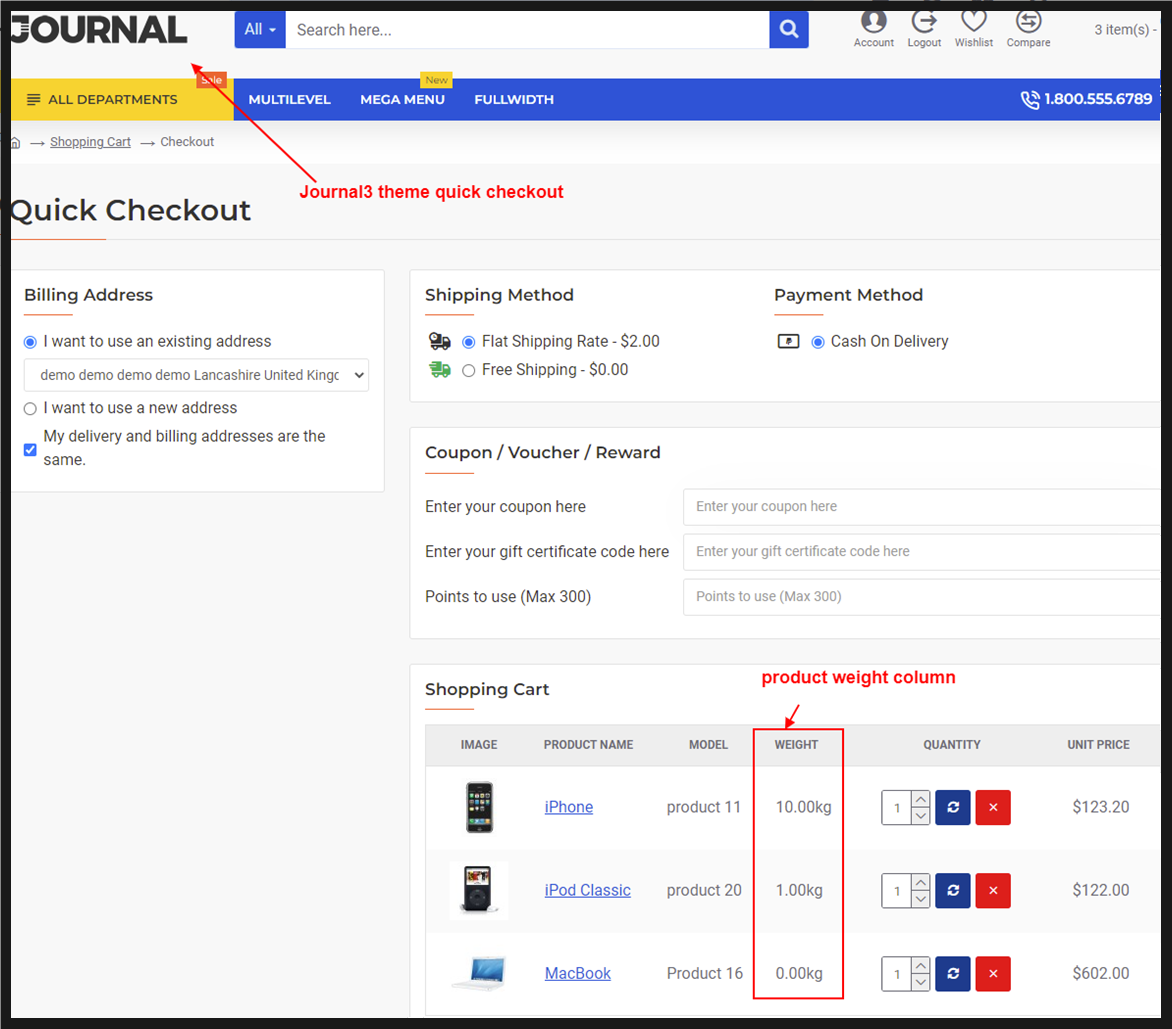Choose 'I want to use a new address'
Viewport: 1172px width, 1029px height.
coord(30,409)
